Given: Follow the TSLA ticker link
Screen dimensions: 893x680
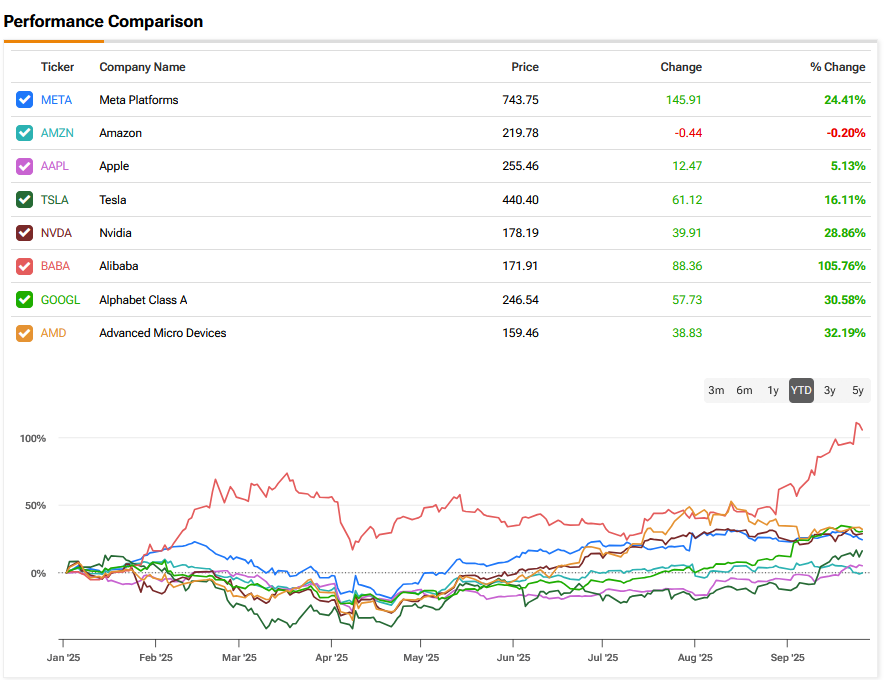Looking at the screenshot, I should click(55, 200).
